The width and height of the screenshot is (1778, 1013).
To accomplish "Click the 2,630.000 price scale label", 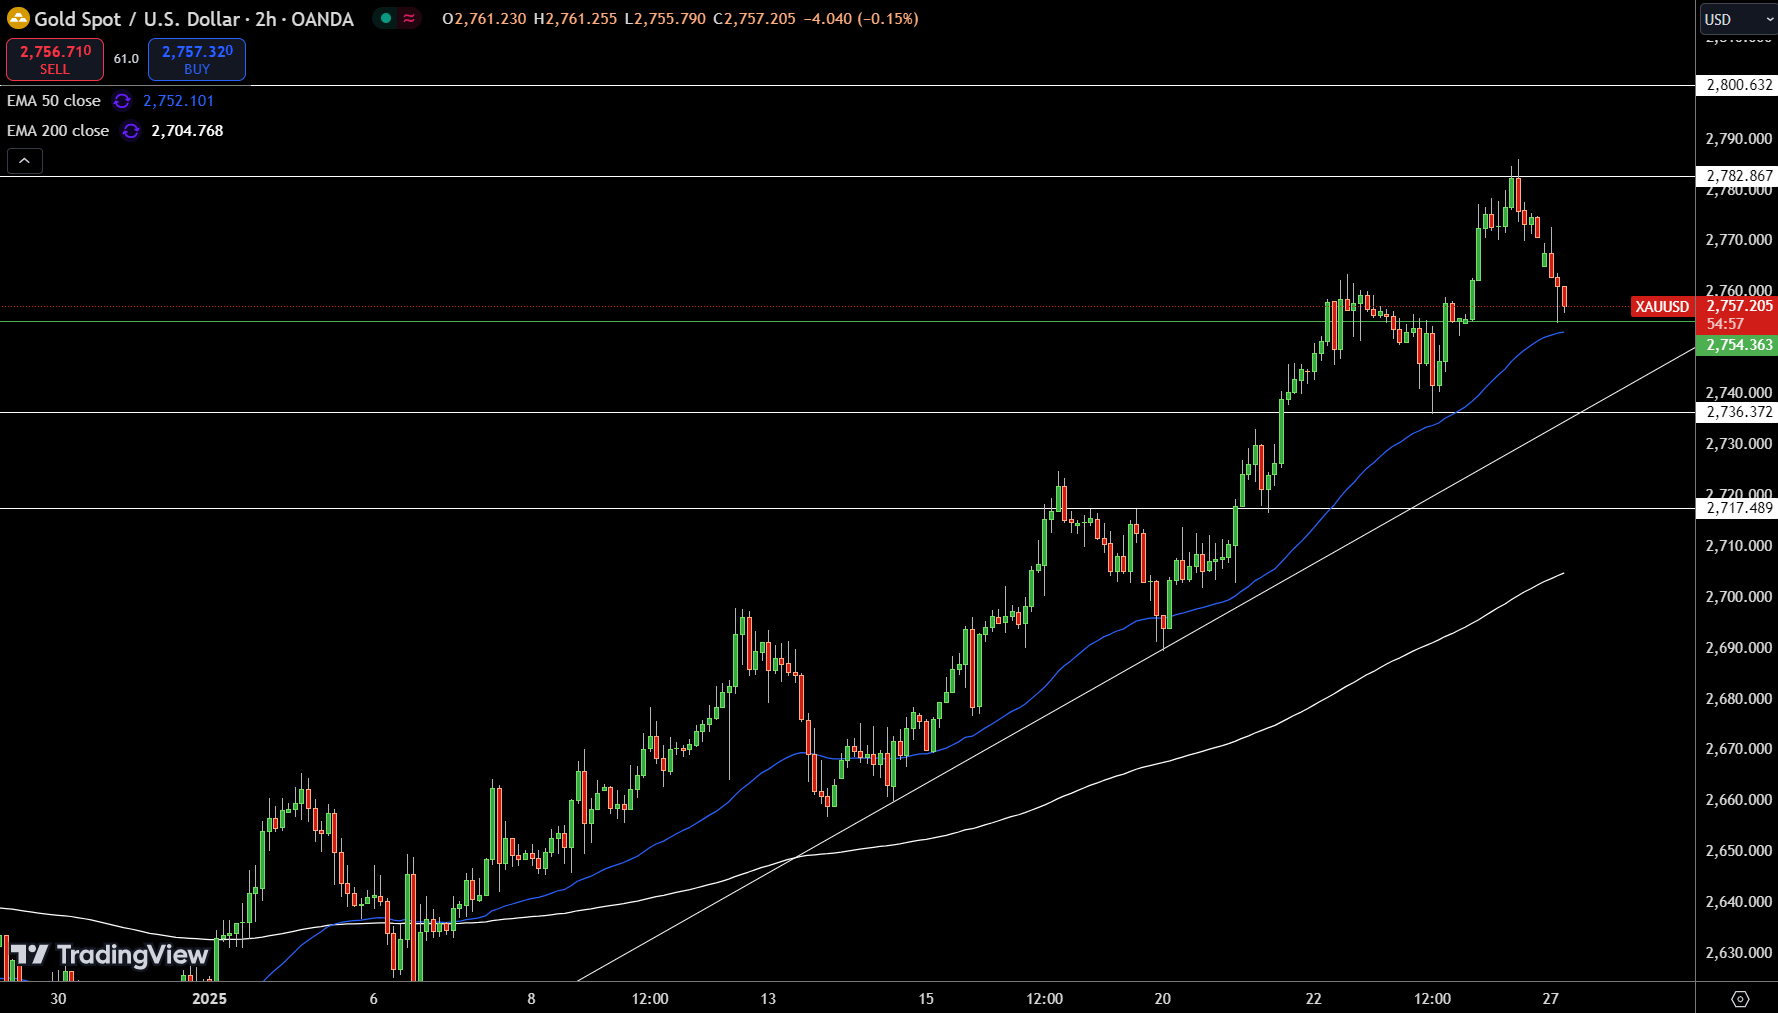I will point(1738,953).
